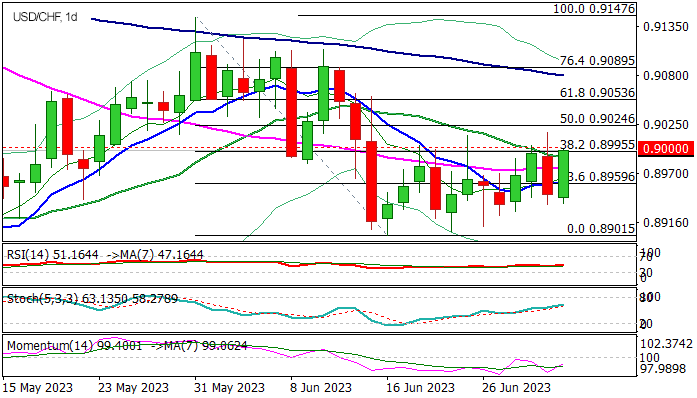Screen dimensions: 697x398
Task: Select the USD/CHF, 1d chart title
Action: click(45, 17)
